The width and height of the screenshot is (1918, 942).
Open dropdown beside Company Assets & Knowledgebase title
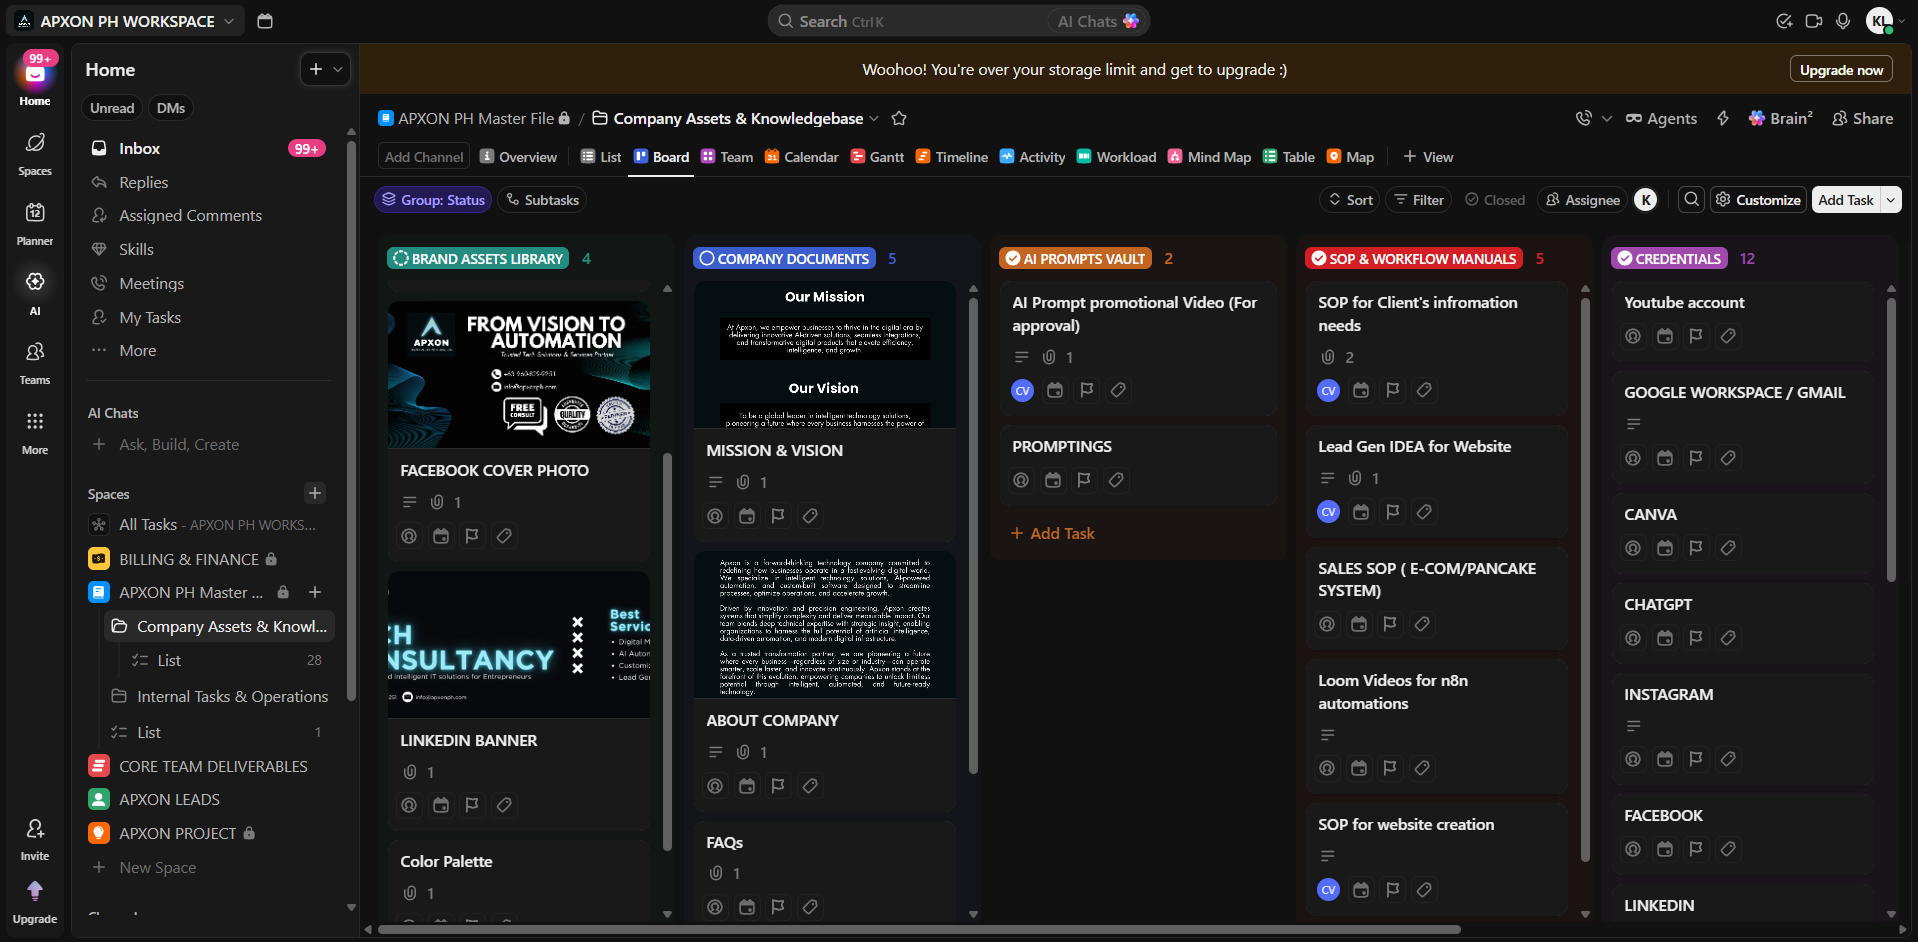(x=874, y=118)
